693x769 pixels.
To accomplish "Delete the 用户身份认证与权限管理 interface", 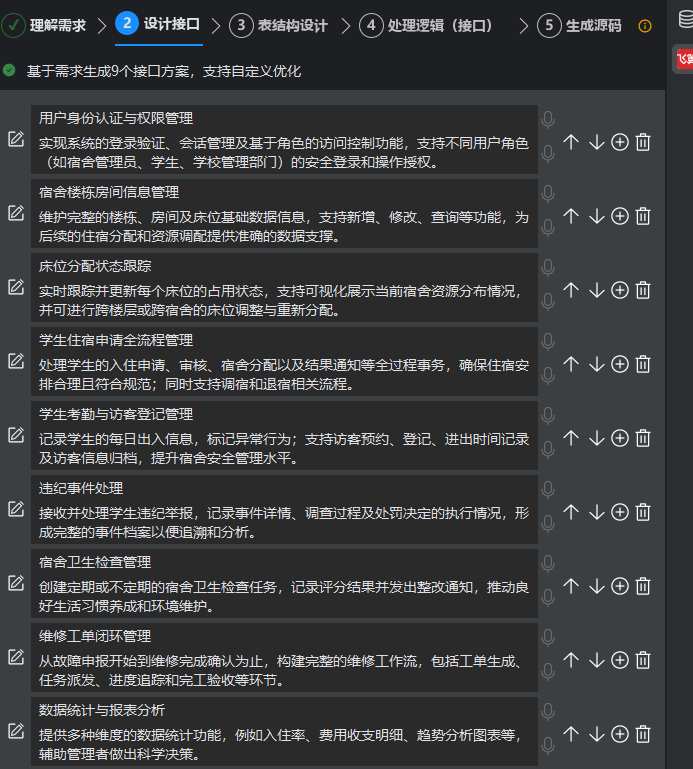I will 643,142.
